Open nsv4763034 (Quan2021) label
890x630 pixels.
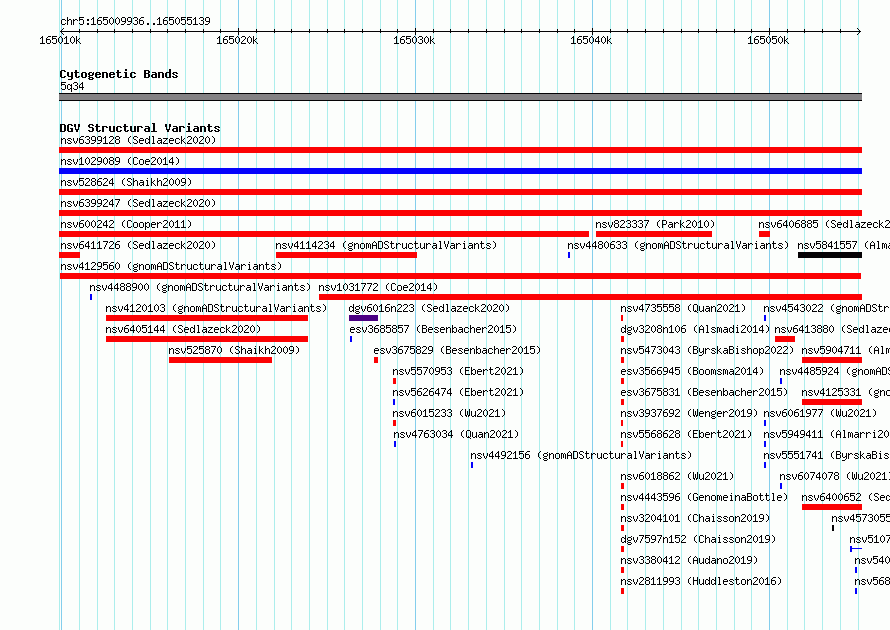tap(456, 434)
